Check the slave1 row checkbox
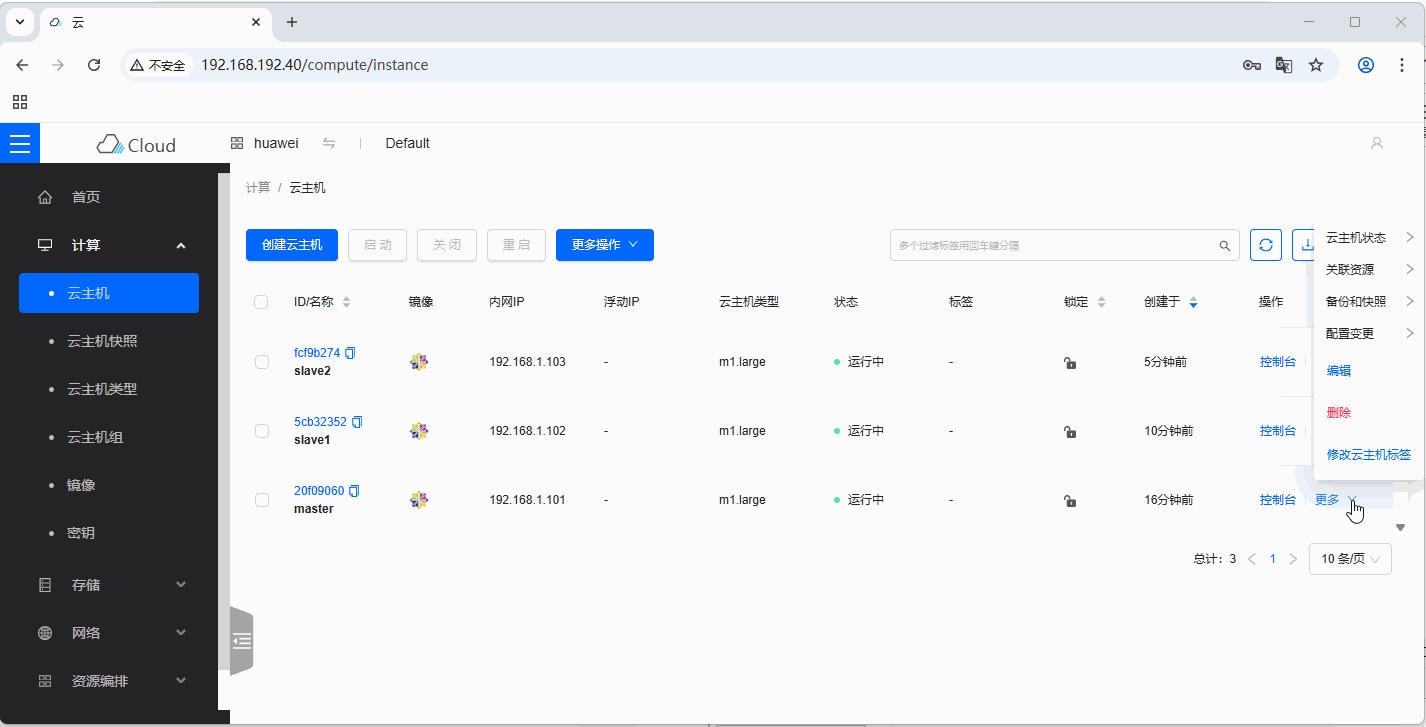1426x727 pixels. point(262,431)
